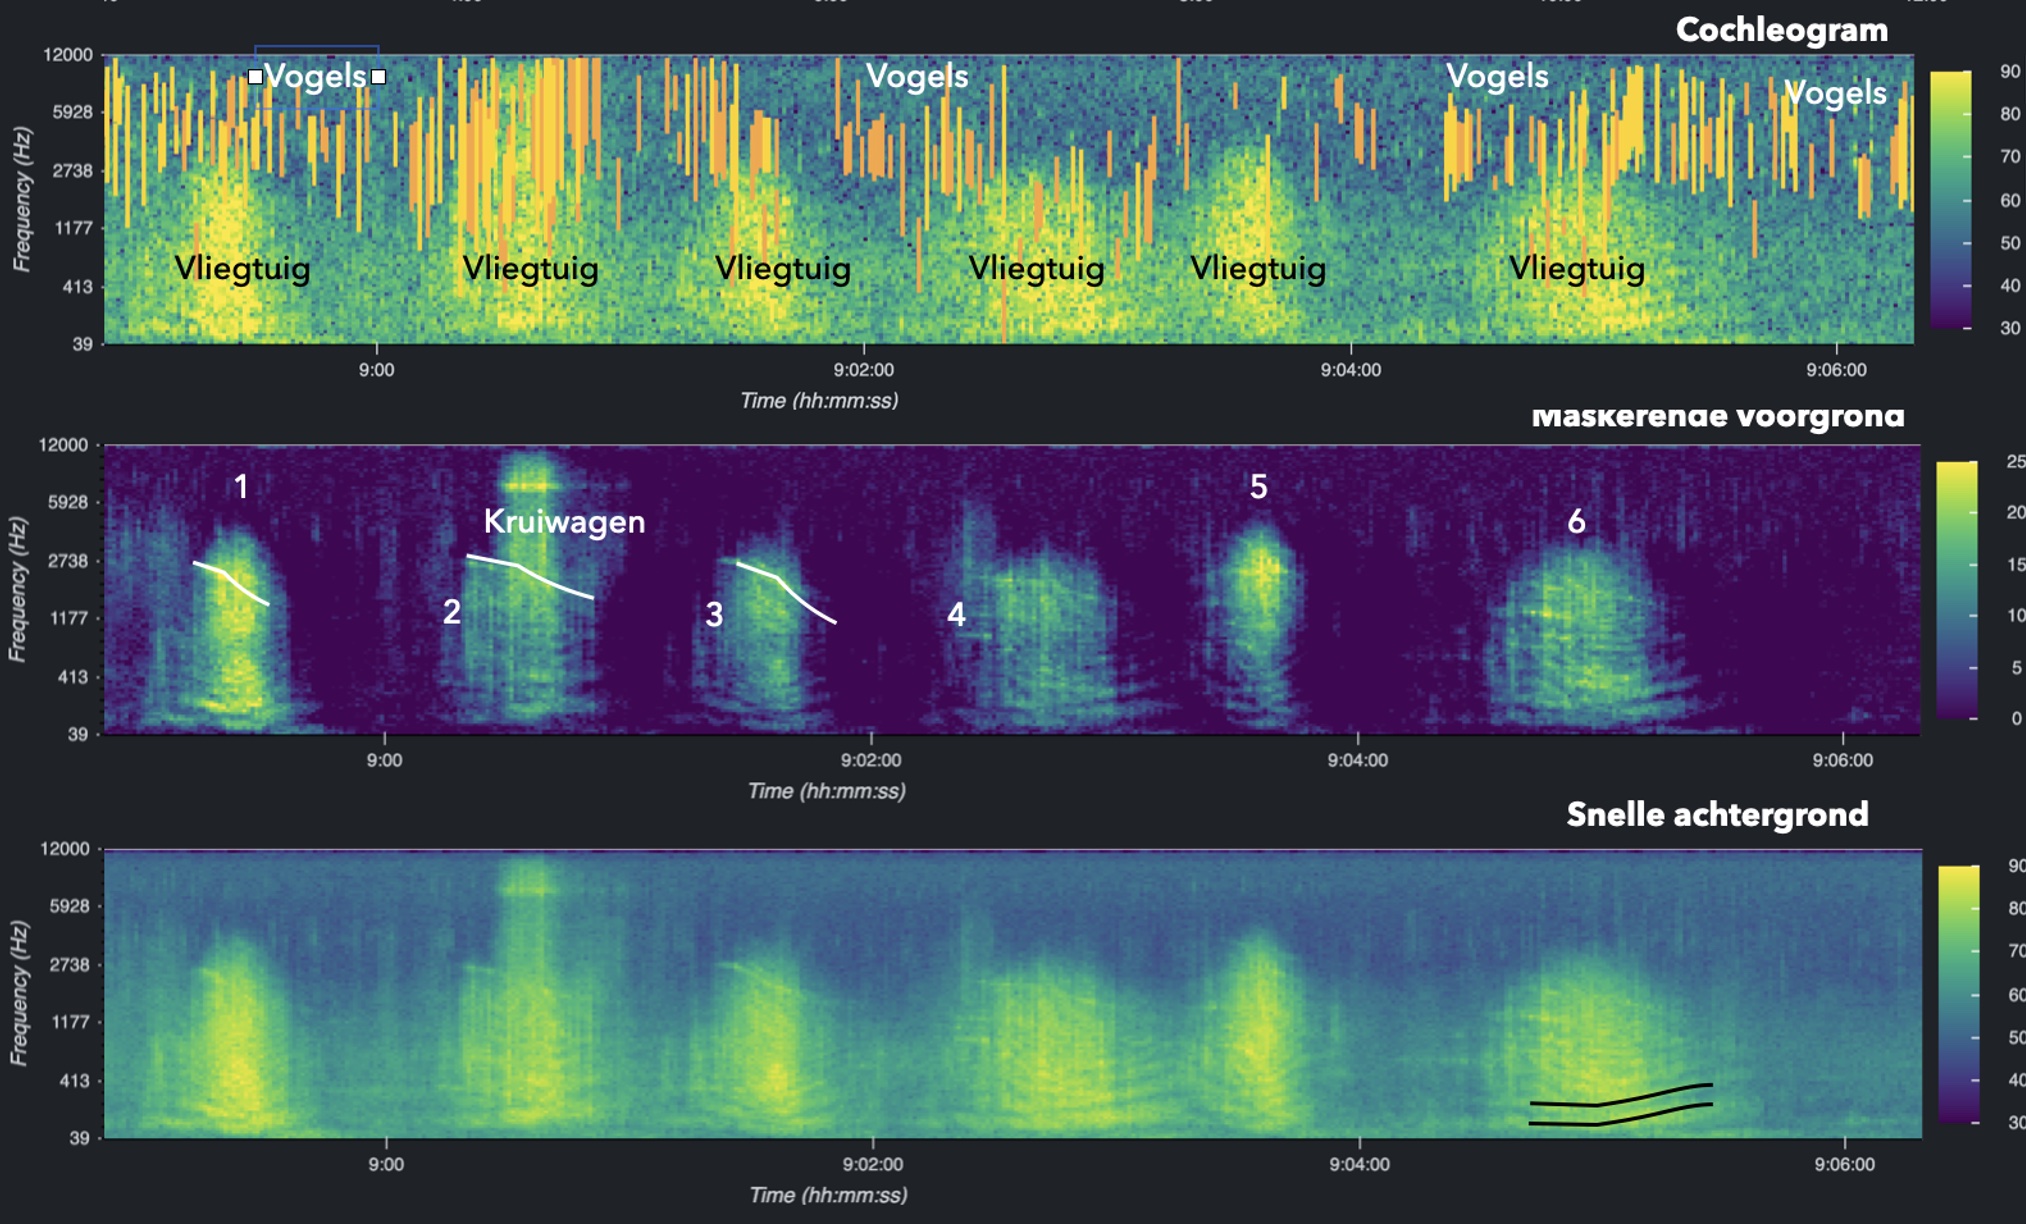Click the 9:06:00 tick under Snelle achtergrond
Image resolution: width=2026 pixels, height=1224 pixels.
coord(1845,1164)
